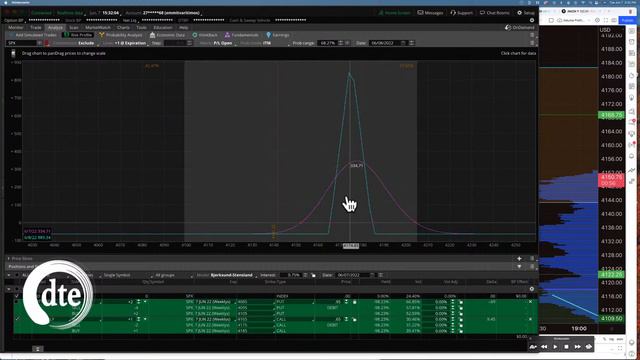Open the Setup gear menu
Image resolution: width=640 pixels, height=360 pixels.
(526, 13)
